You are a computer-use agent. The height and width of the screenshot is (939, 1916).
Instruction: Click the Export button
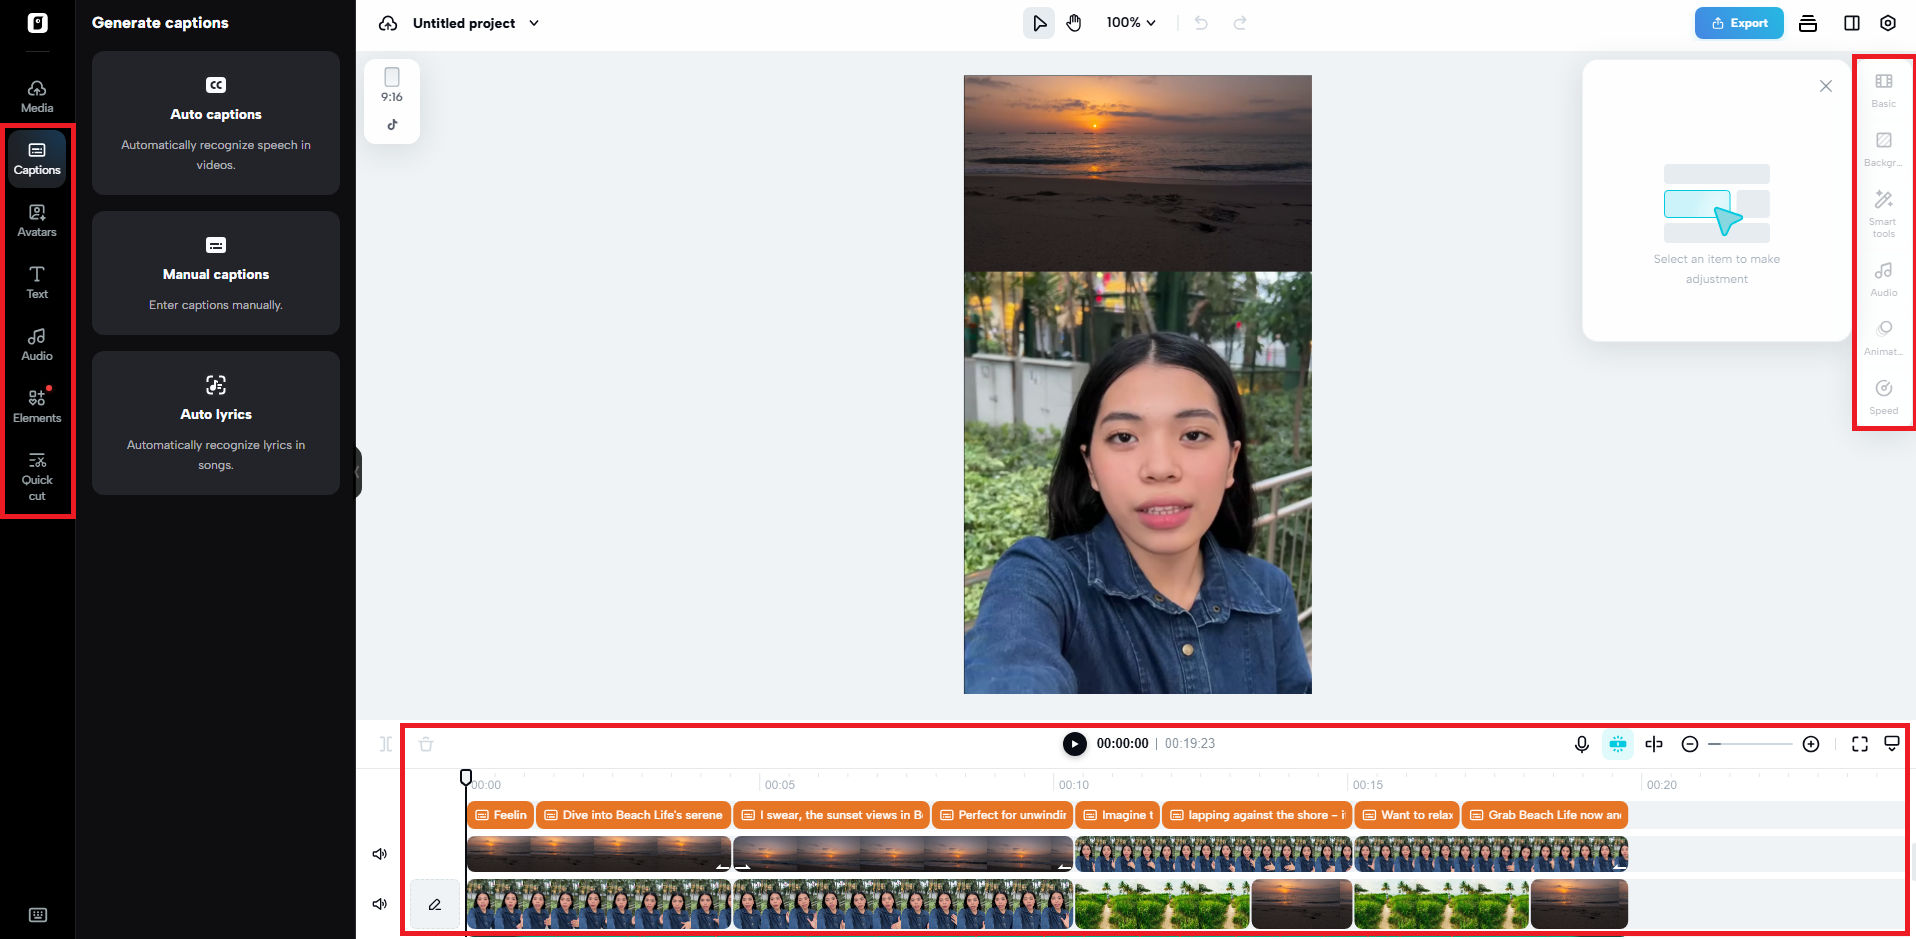coord(1739,22)
